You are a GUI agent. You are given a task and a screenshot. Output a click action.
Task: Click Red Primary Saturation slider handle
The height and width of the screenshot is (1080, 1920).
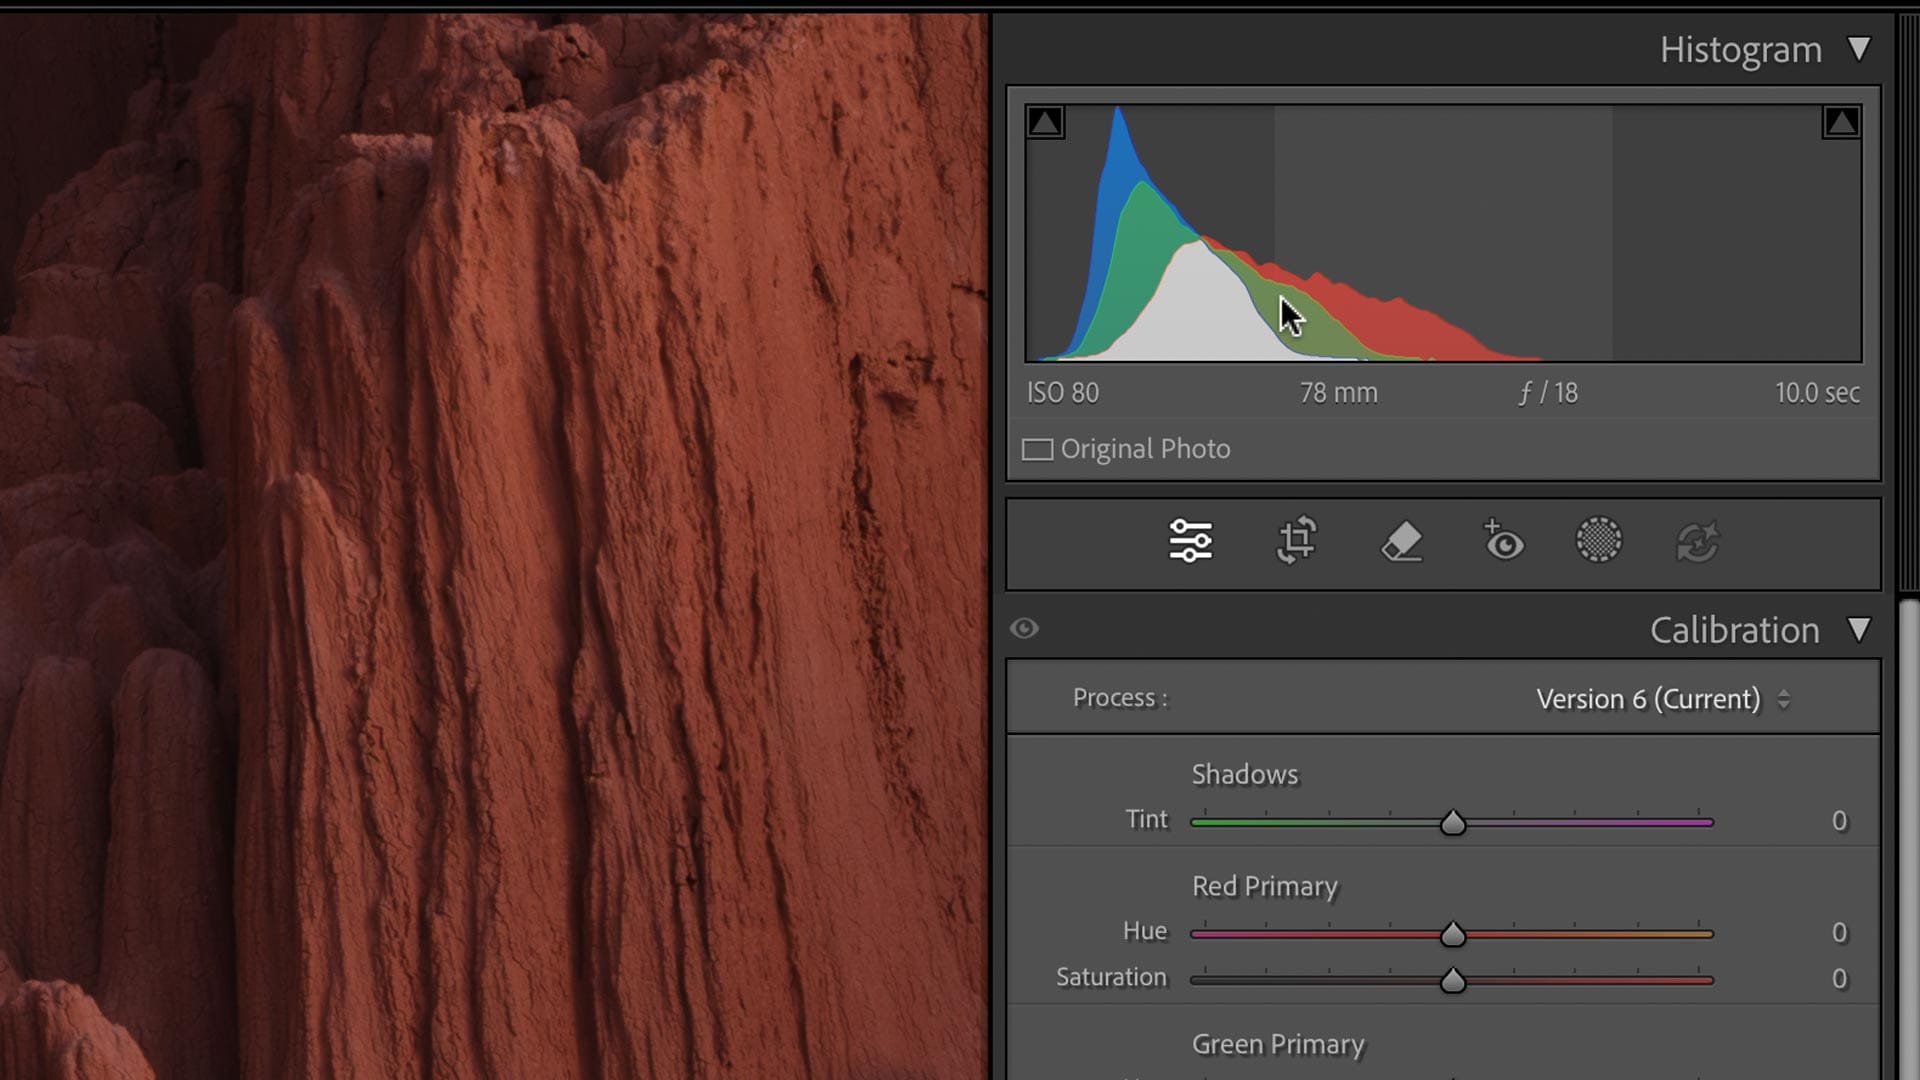click(x=1453, y=981)
